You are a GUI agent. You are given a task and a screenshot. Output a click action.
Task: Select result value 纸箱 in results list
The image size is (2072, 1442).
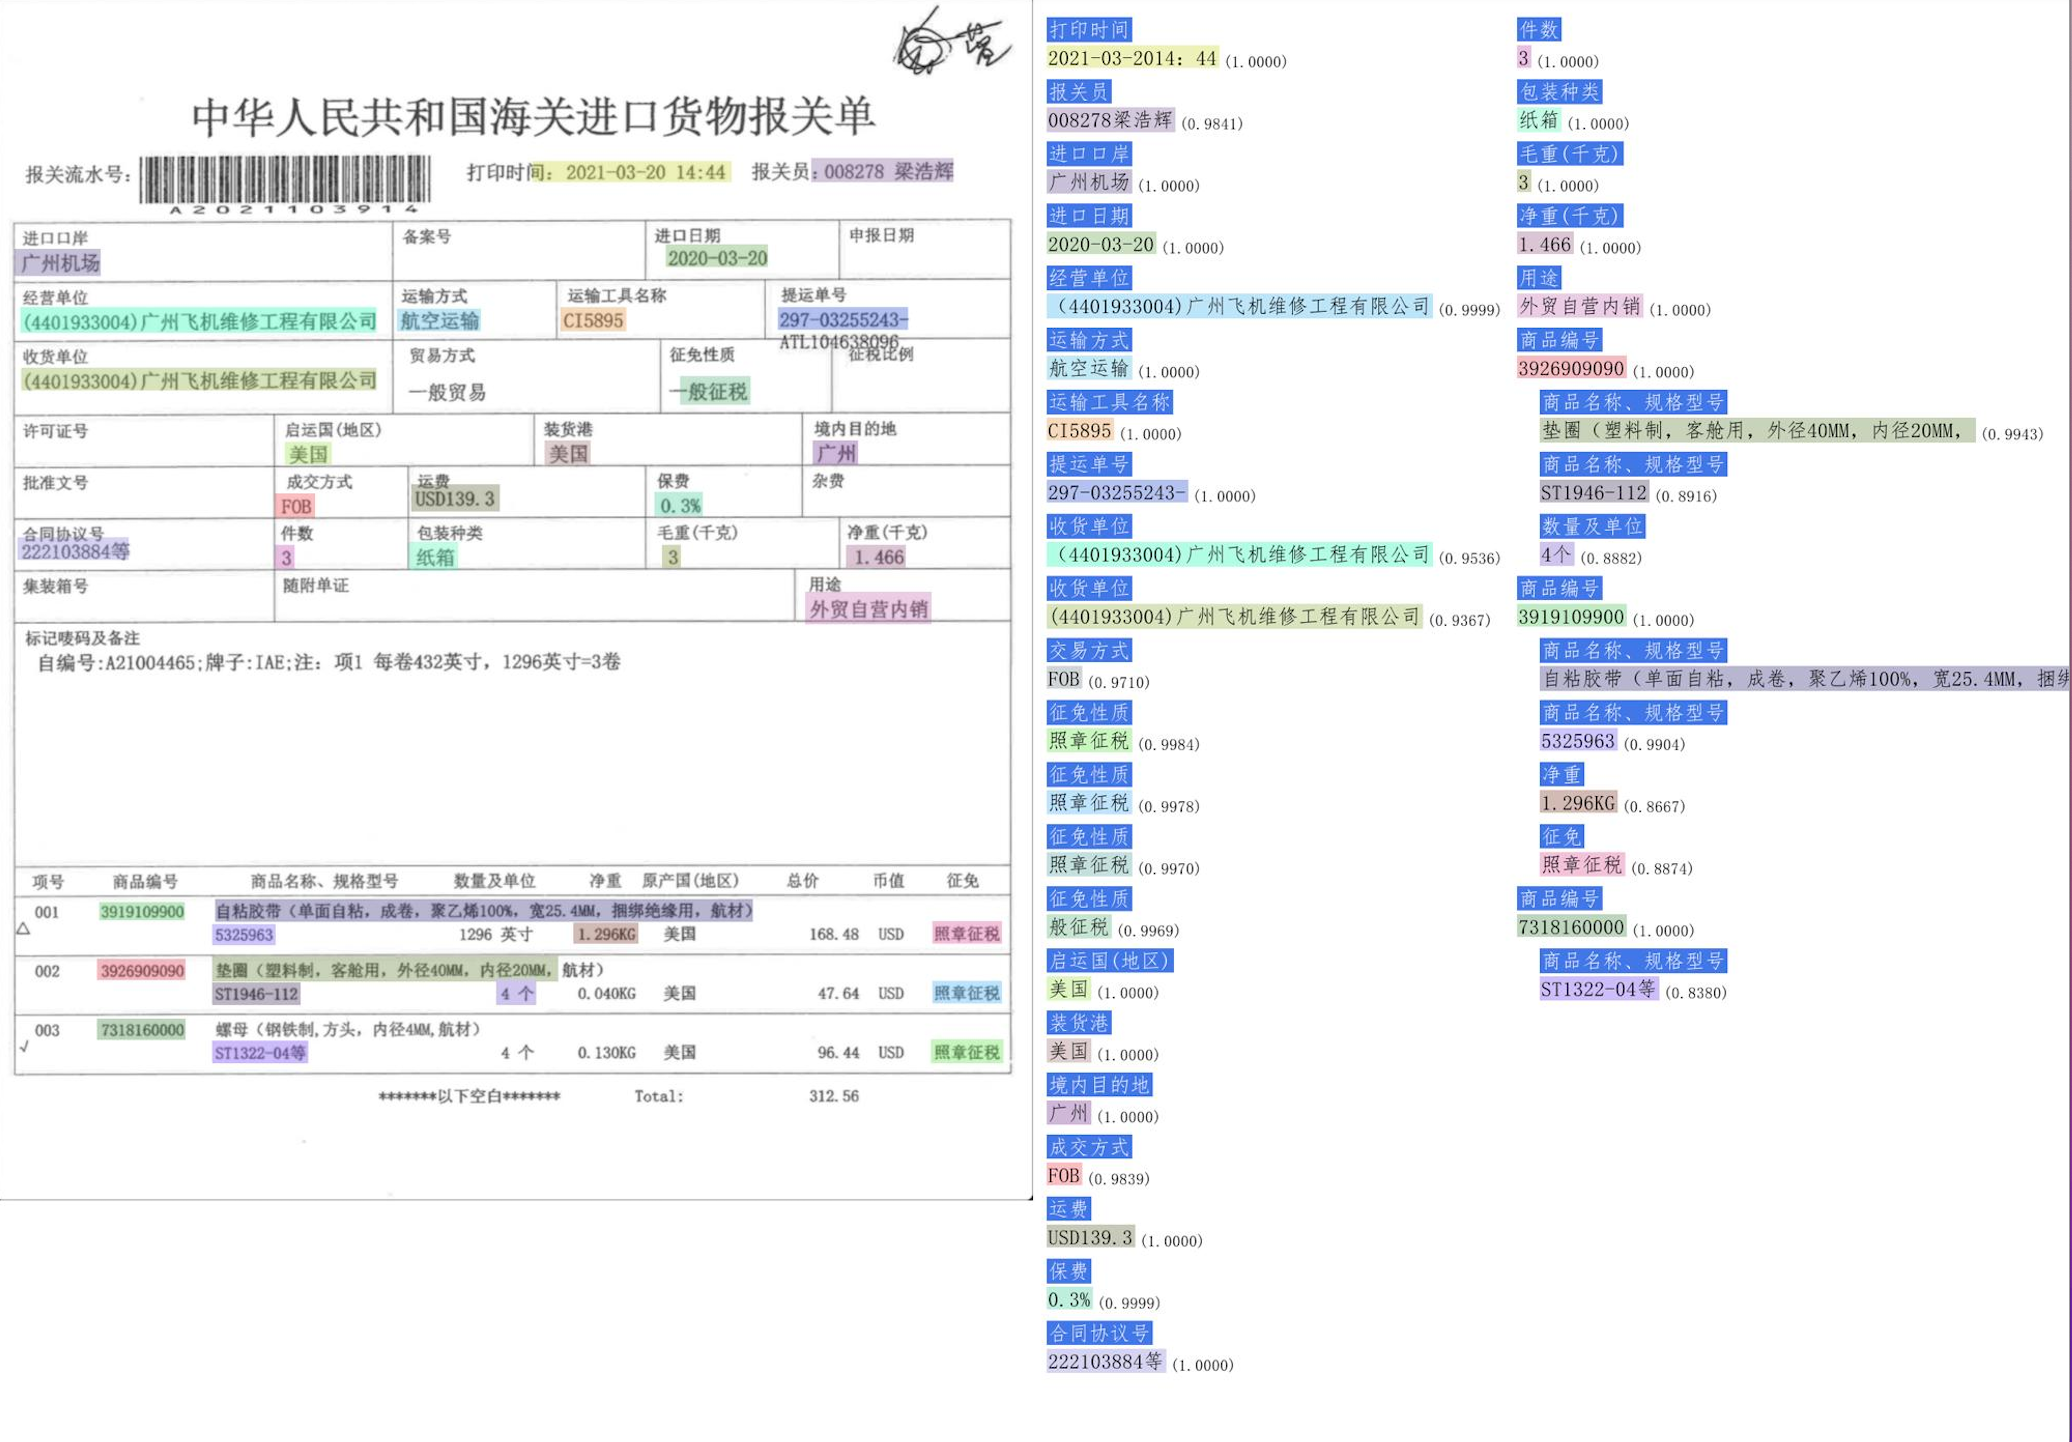click(x=1538, y=121)
